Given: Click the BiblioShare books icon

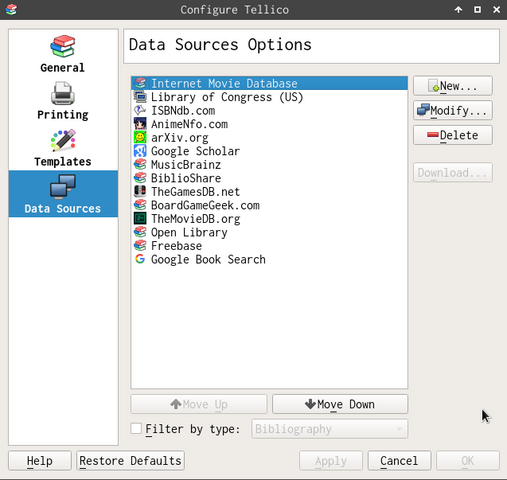Looking at the screenshot, I should tap(140, 178).
